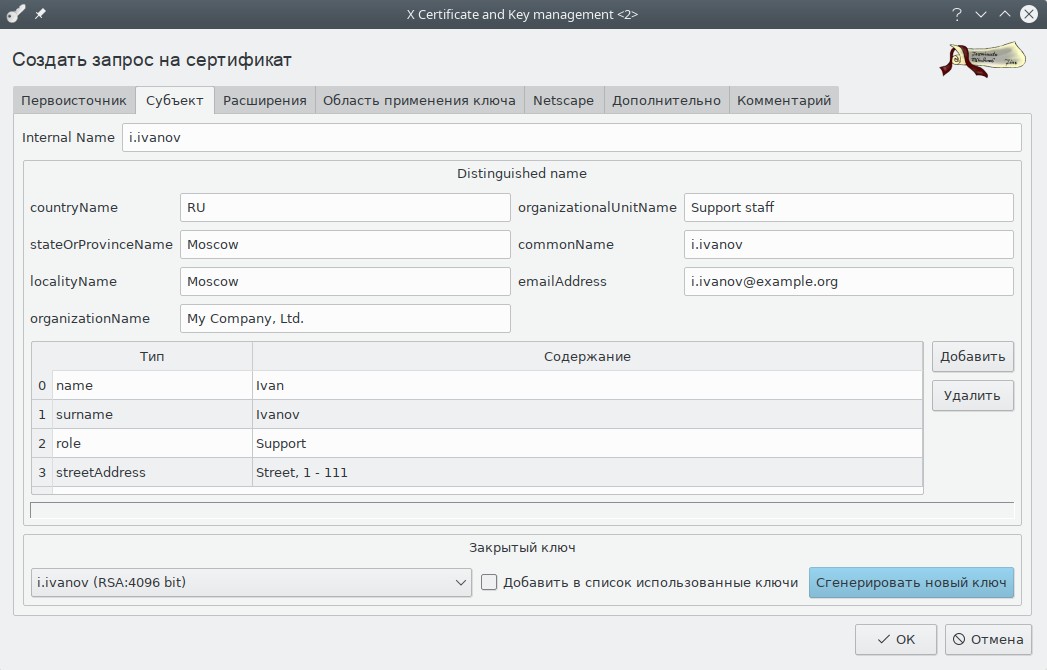This screenshot has height=670, width=1047.
Task: Click the Internal Name input field
Action: (x=571, y=138)
